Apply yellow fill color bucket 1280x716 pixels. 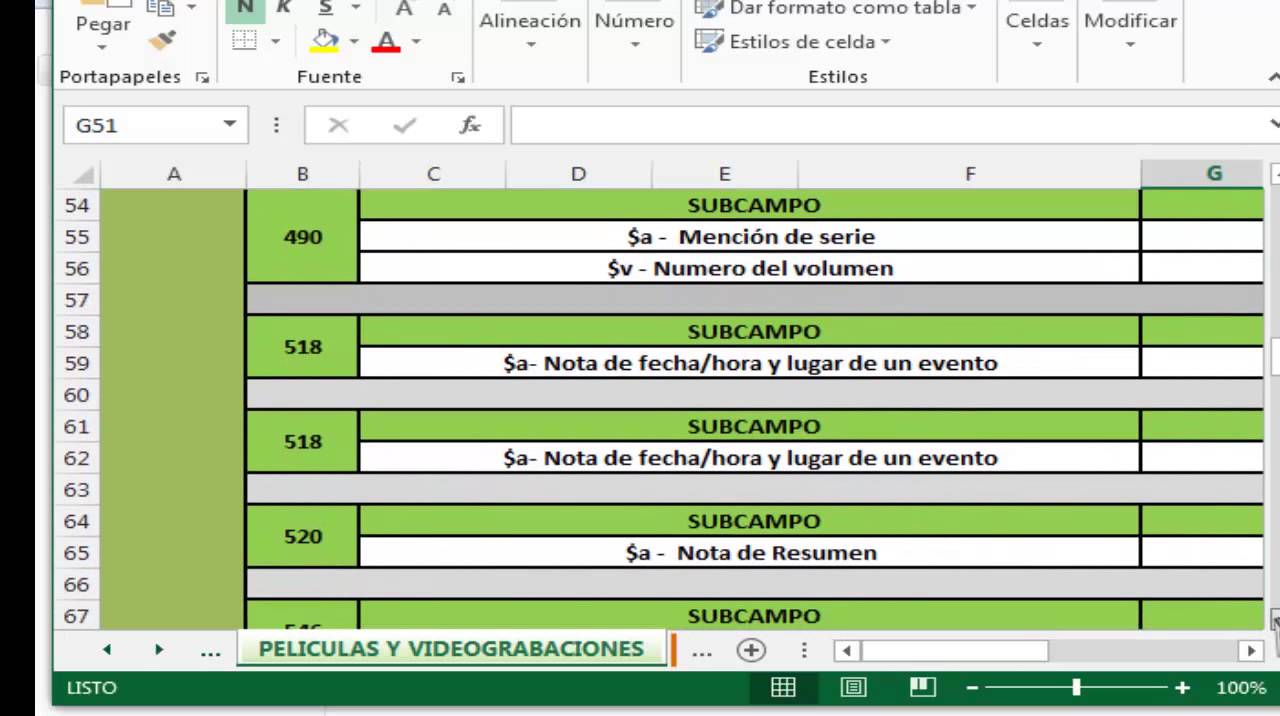[325, 41]
